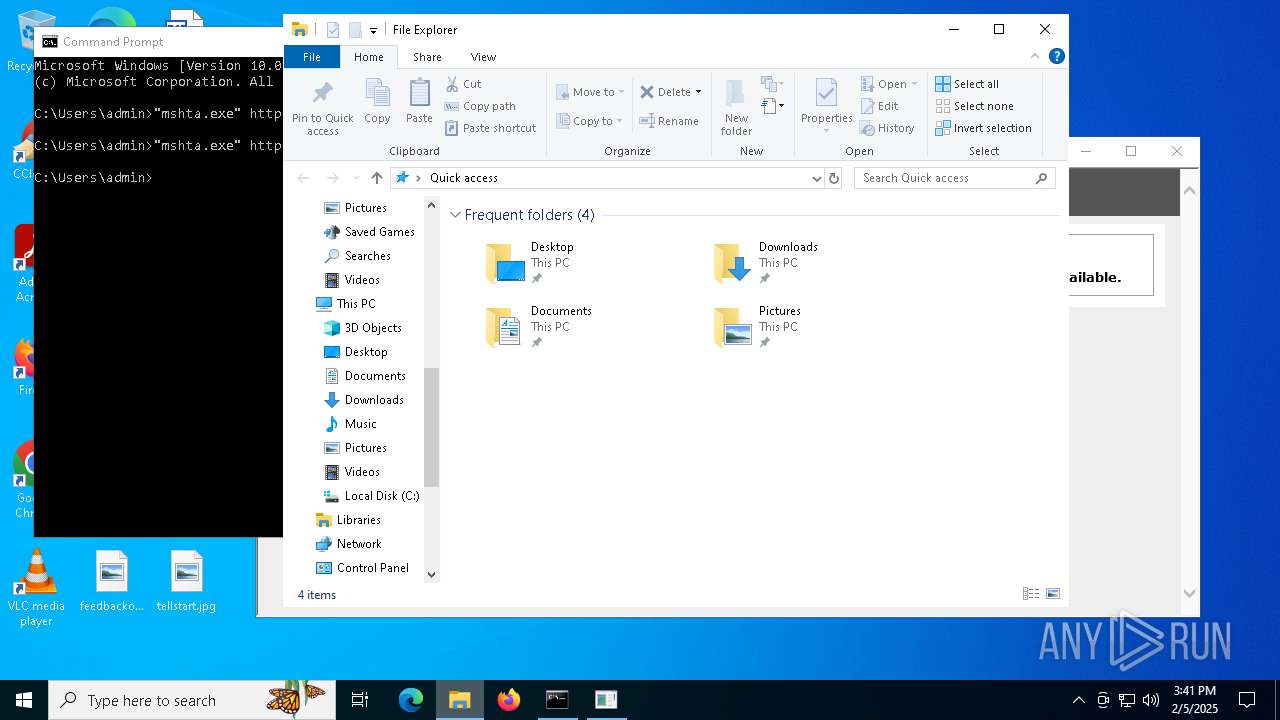This screenshot has height=720, width=1280.
Task: Collapse the ribbon with the chevron
Action: [x=1035, y=57]
